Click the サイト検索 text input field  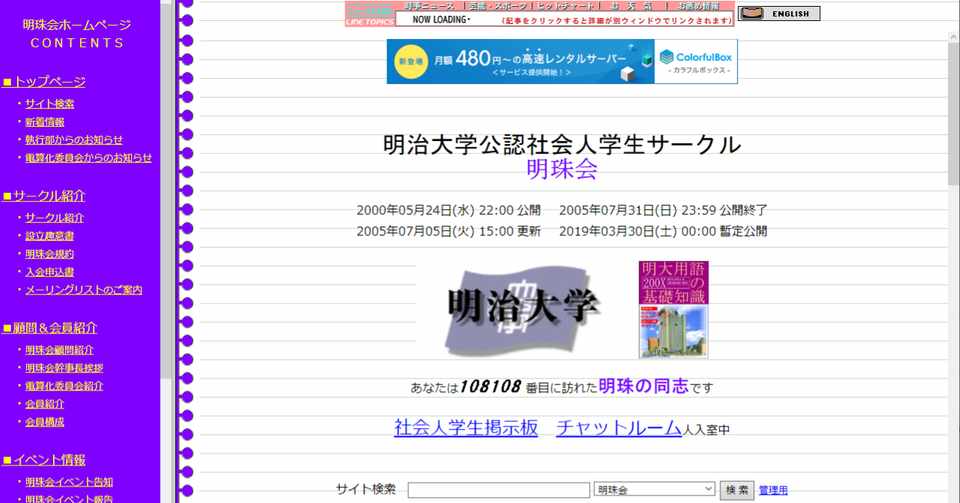(x=498, y=490)
